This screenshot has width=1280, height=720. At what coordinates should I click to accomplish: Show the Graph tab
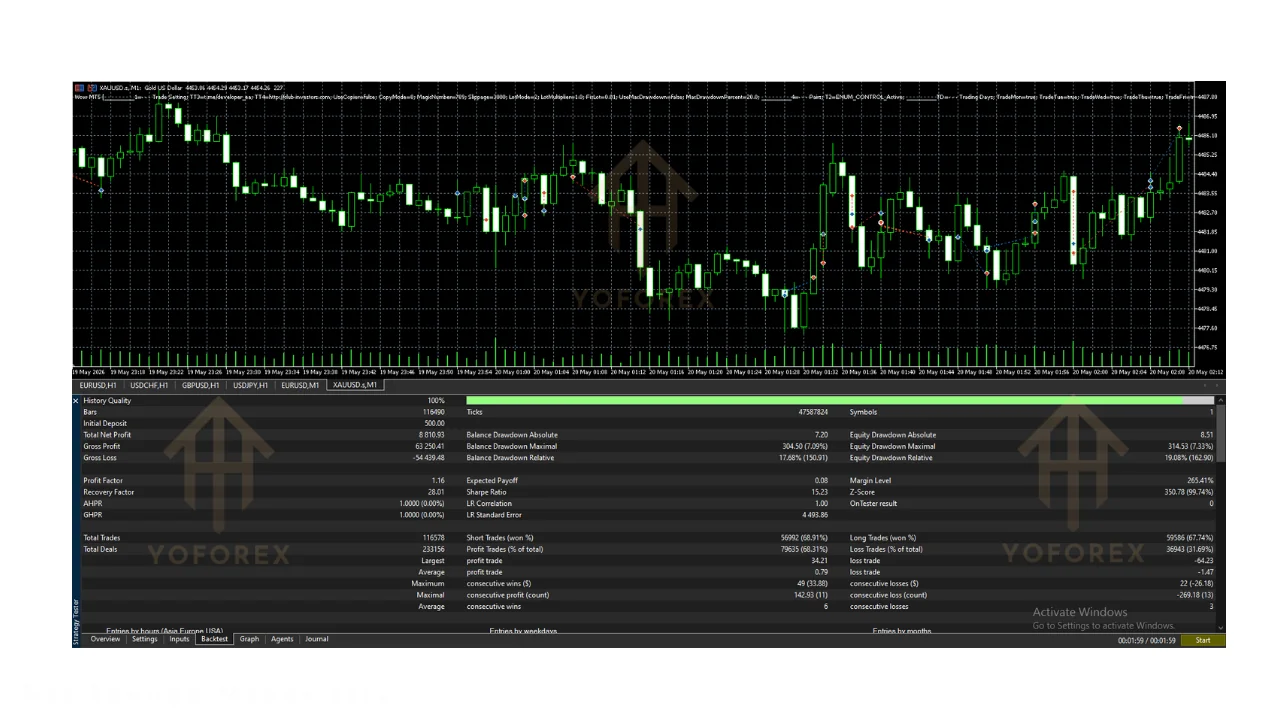coord(249,639)
